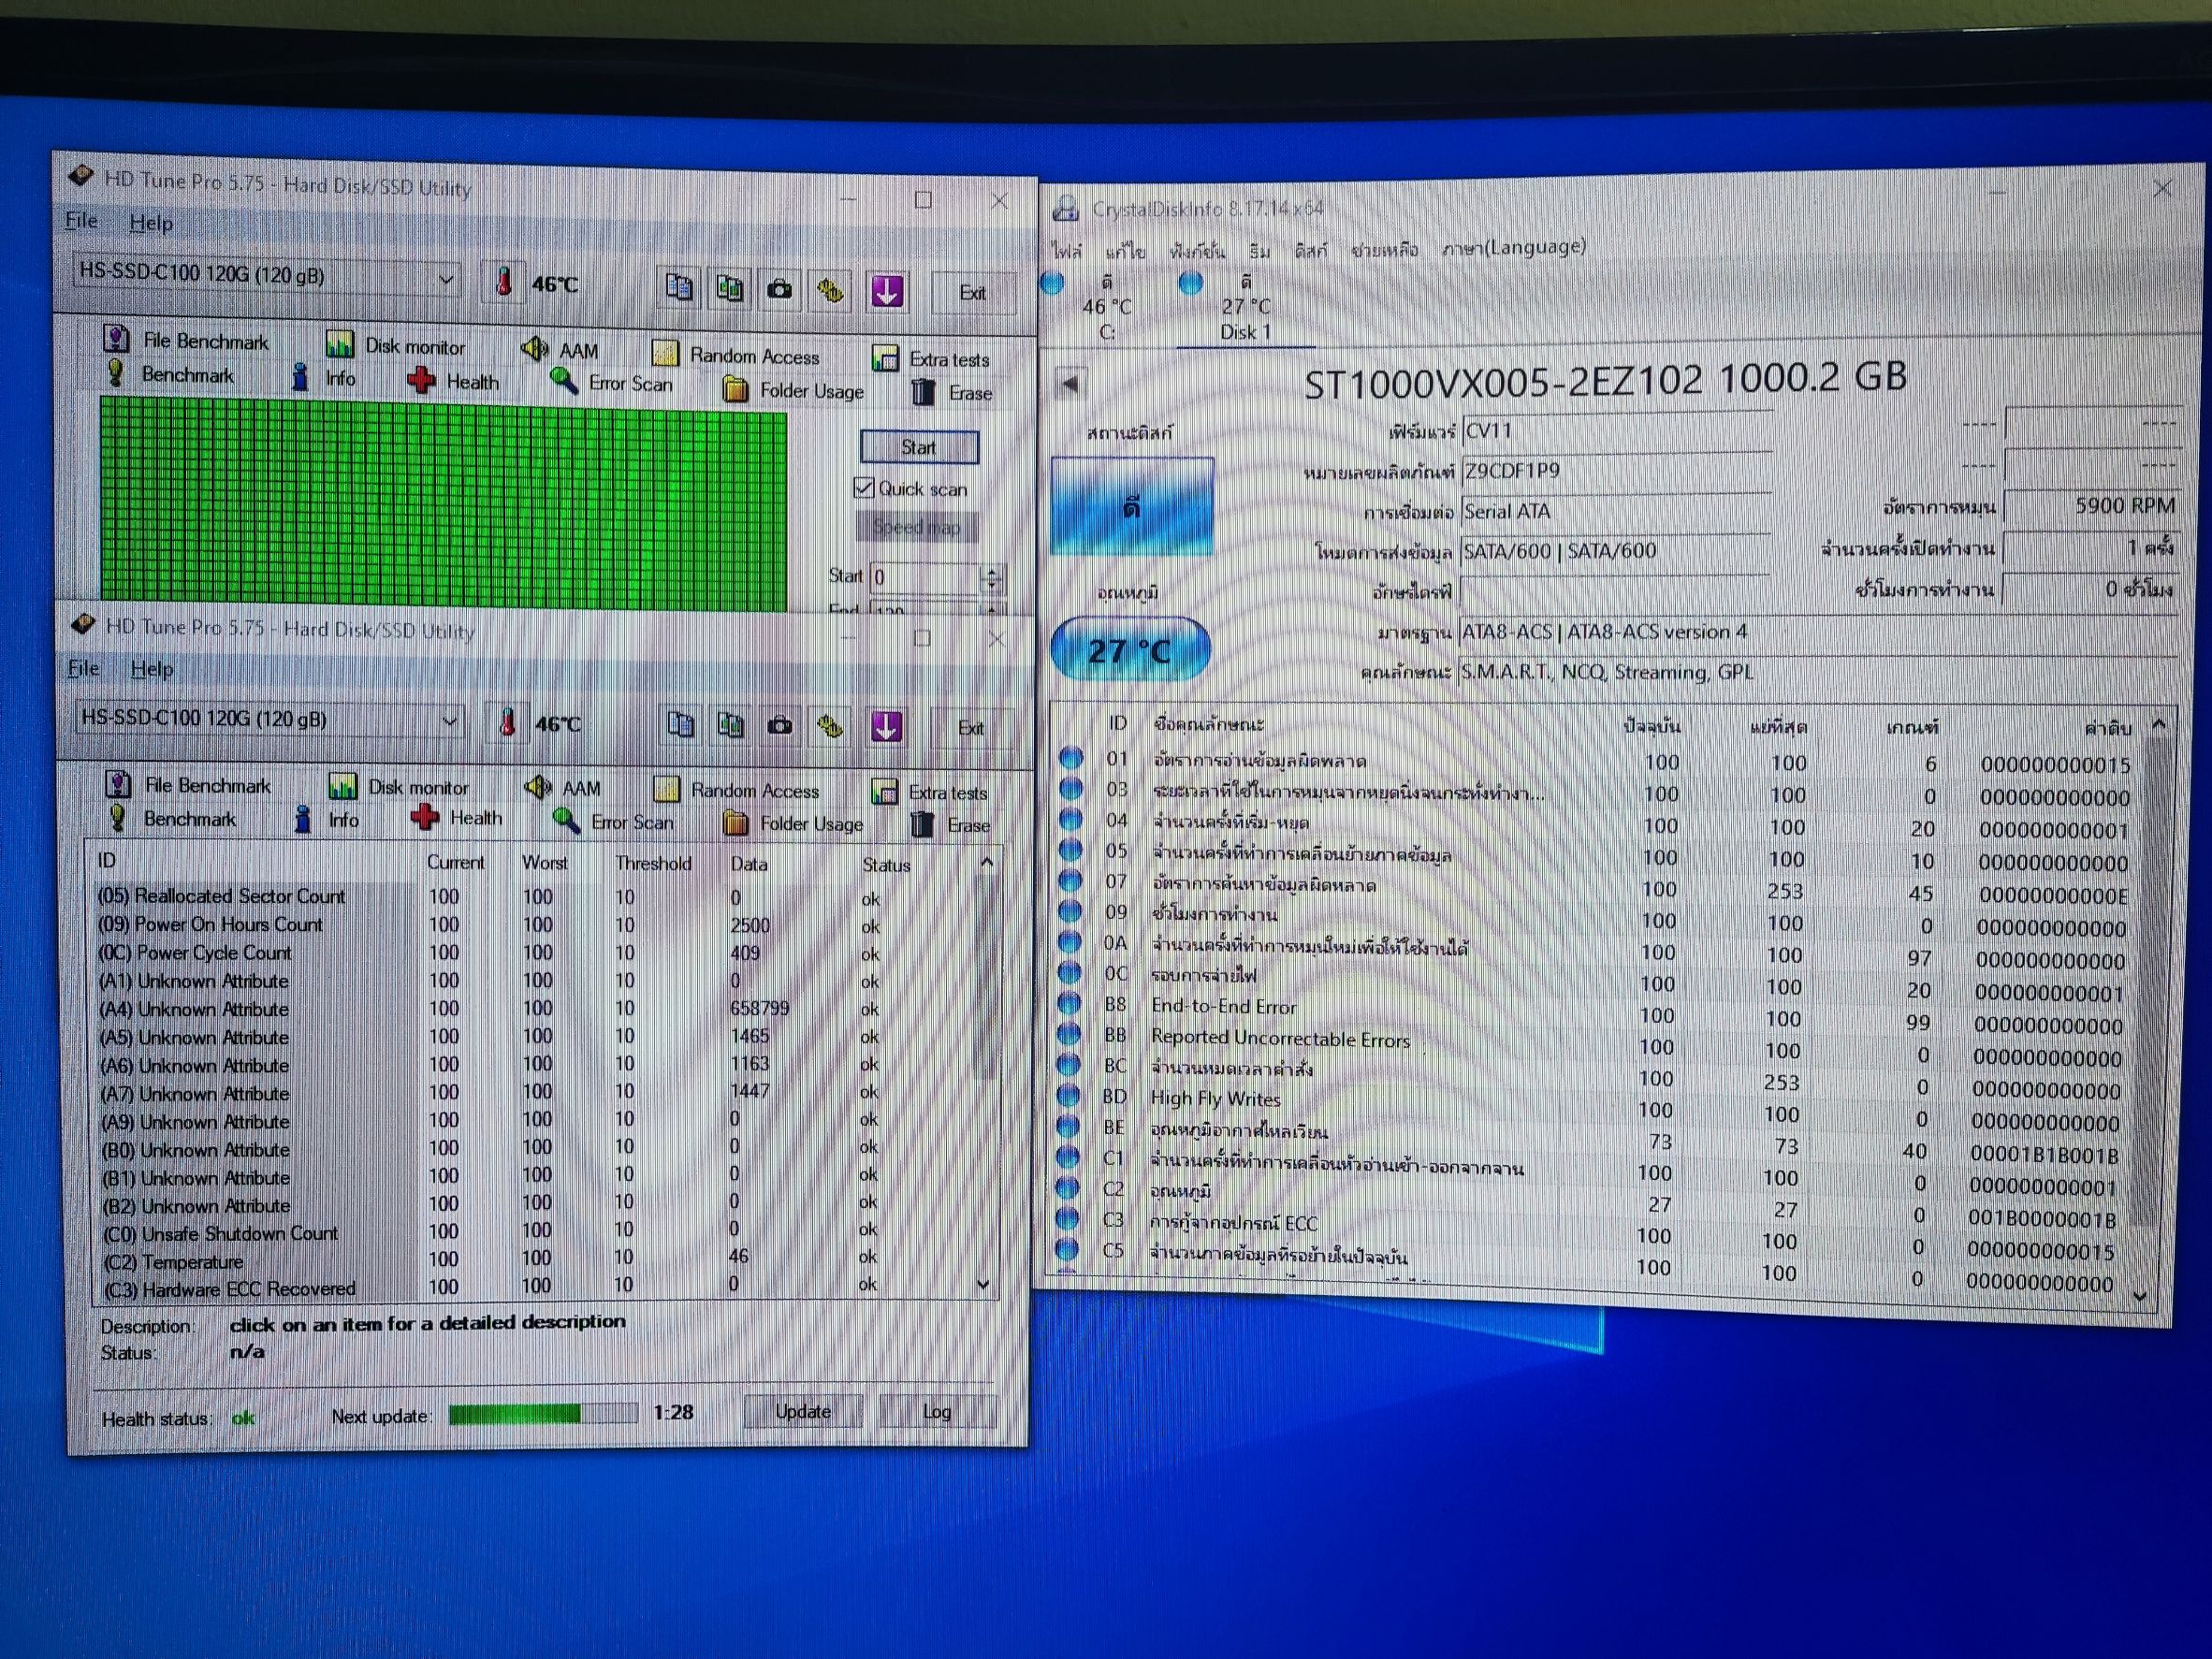The image size is (2212, 1659).
Task: Click the Next update progress bar
Action: [542, 1413]
